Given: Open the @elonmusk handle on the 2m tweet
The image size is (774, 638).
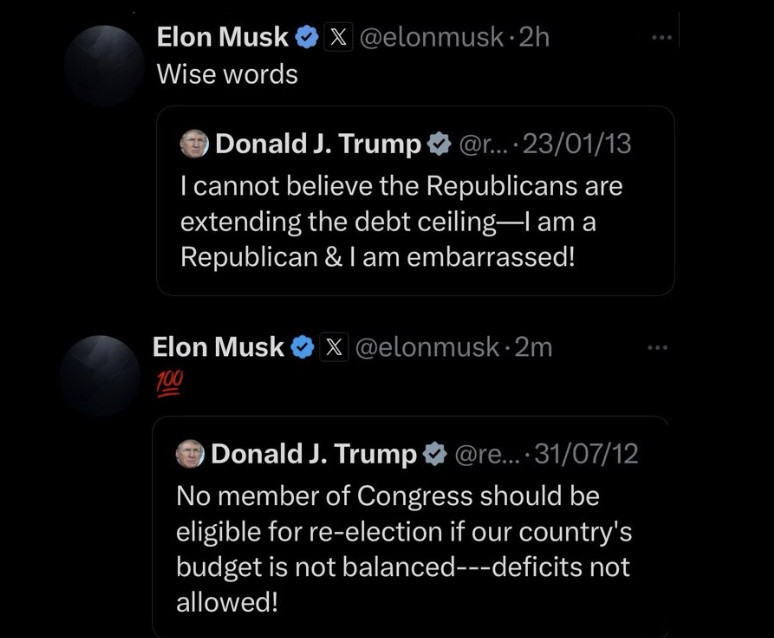Looking at the screenshot, I should pyautogui.click(x=427, y=348).
